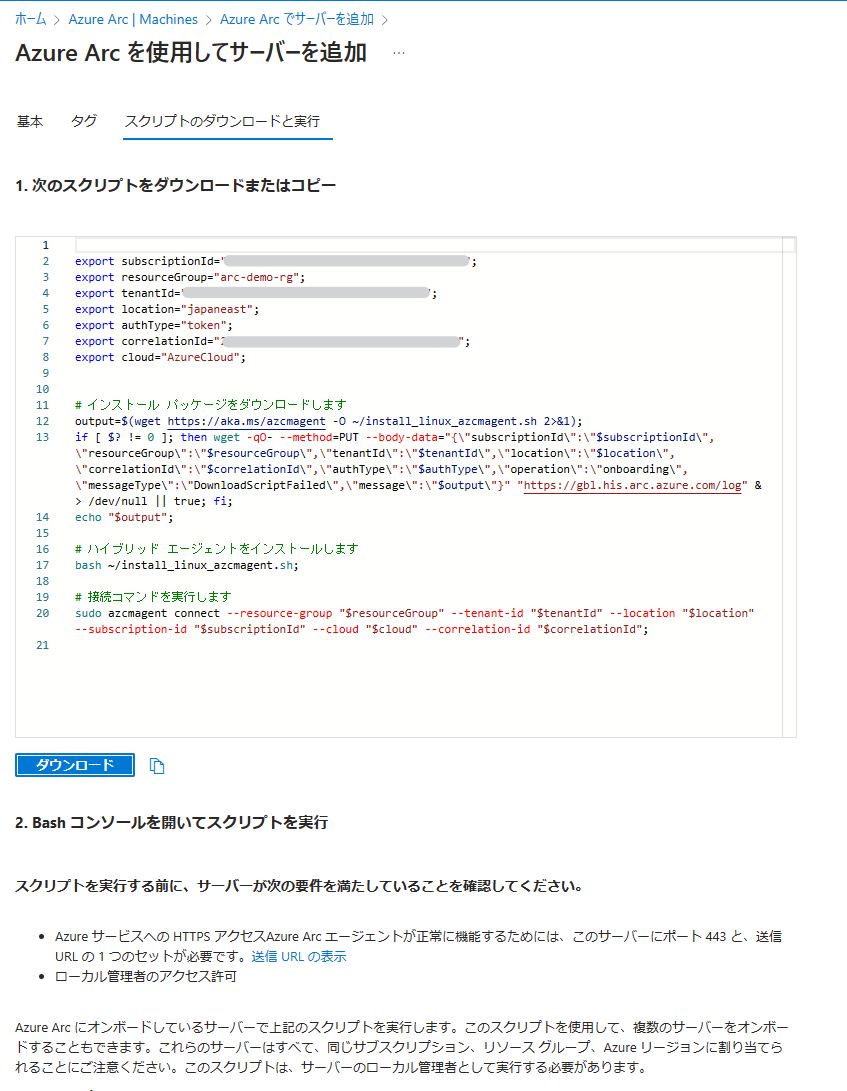Open Azure Arc | Machines breadcrumb
This screenshot has width=847, height=1091.
[135, 19]
